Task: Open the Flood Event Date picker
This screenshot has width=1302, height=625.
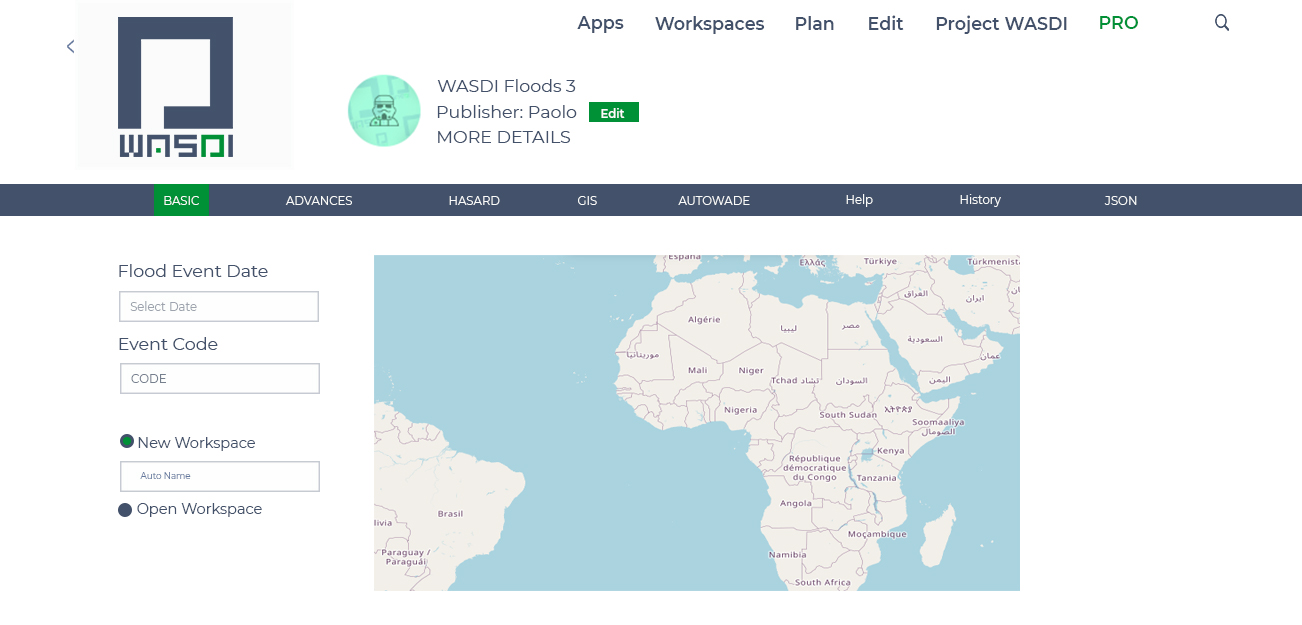Action: (x=218, y=307)
